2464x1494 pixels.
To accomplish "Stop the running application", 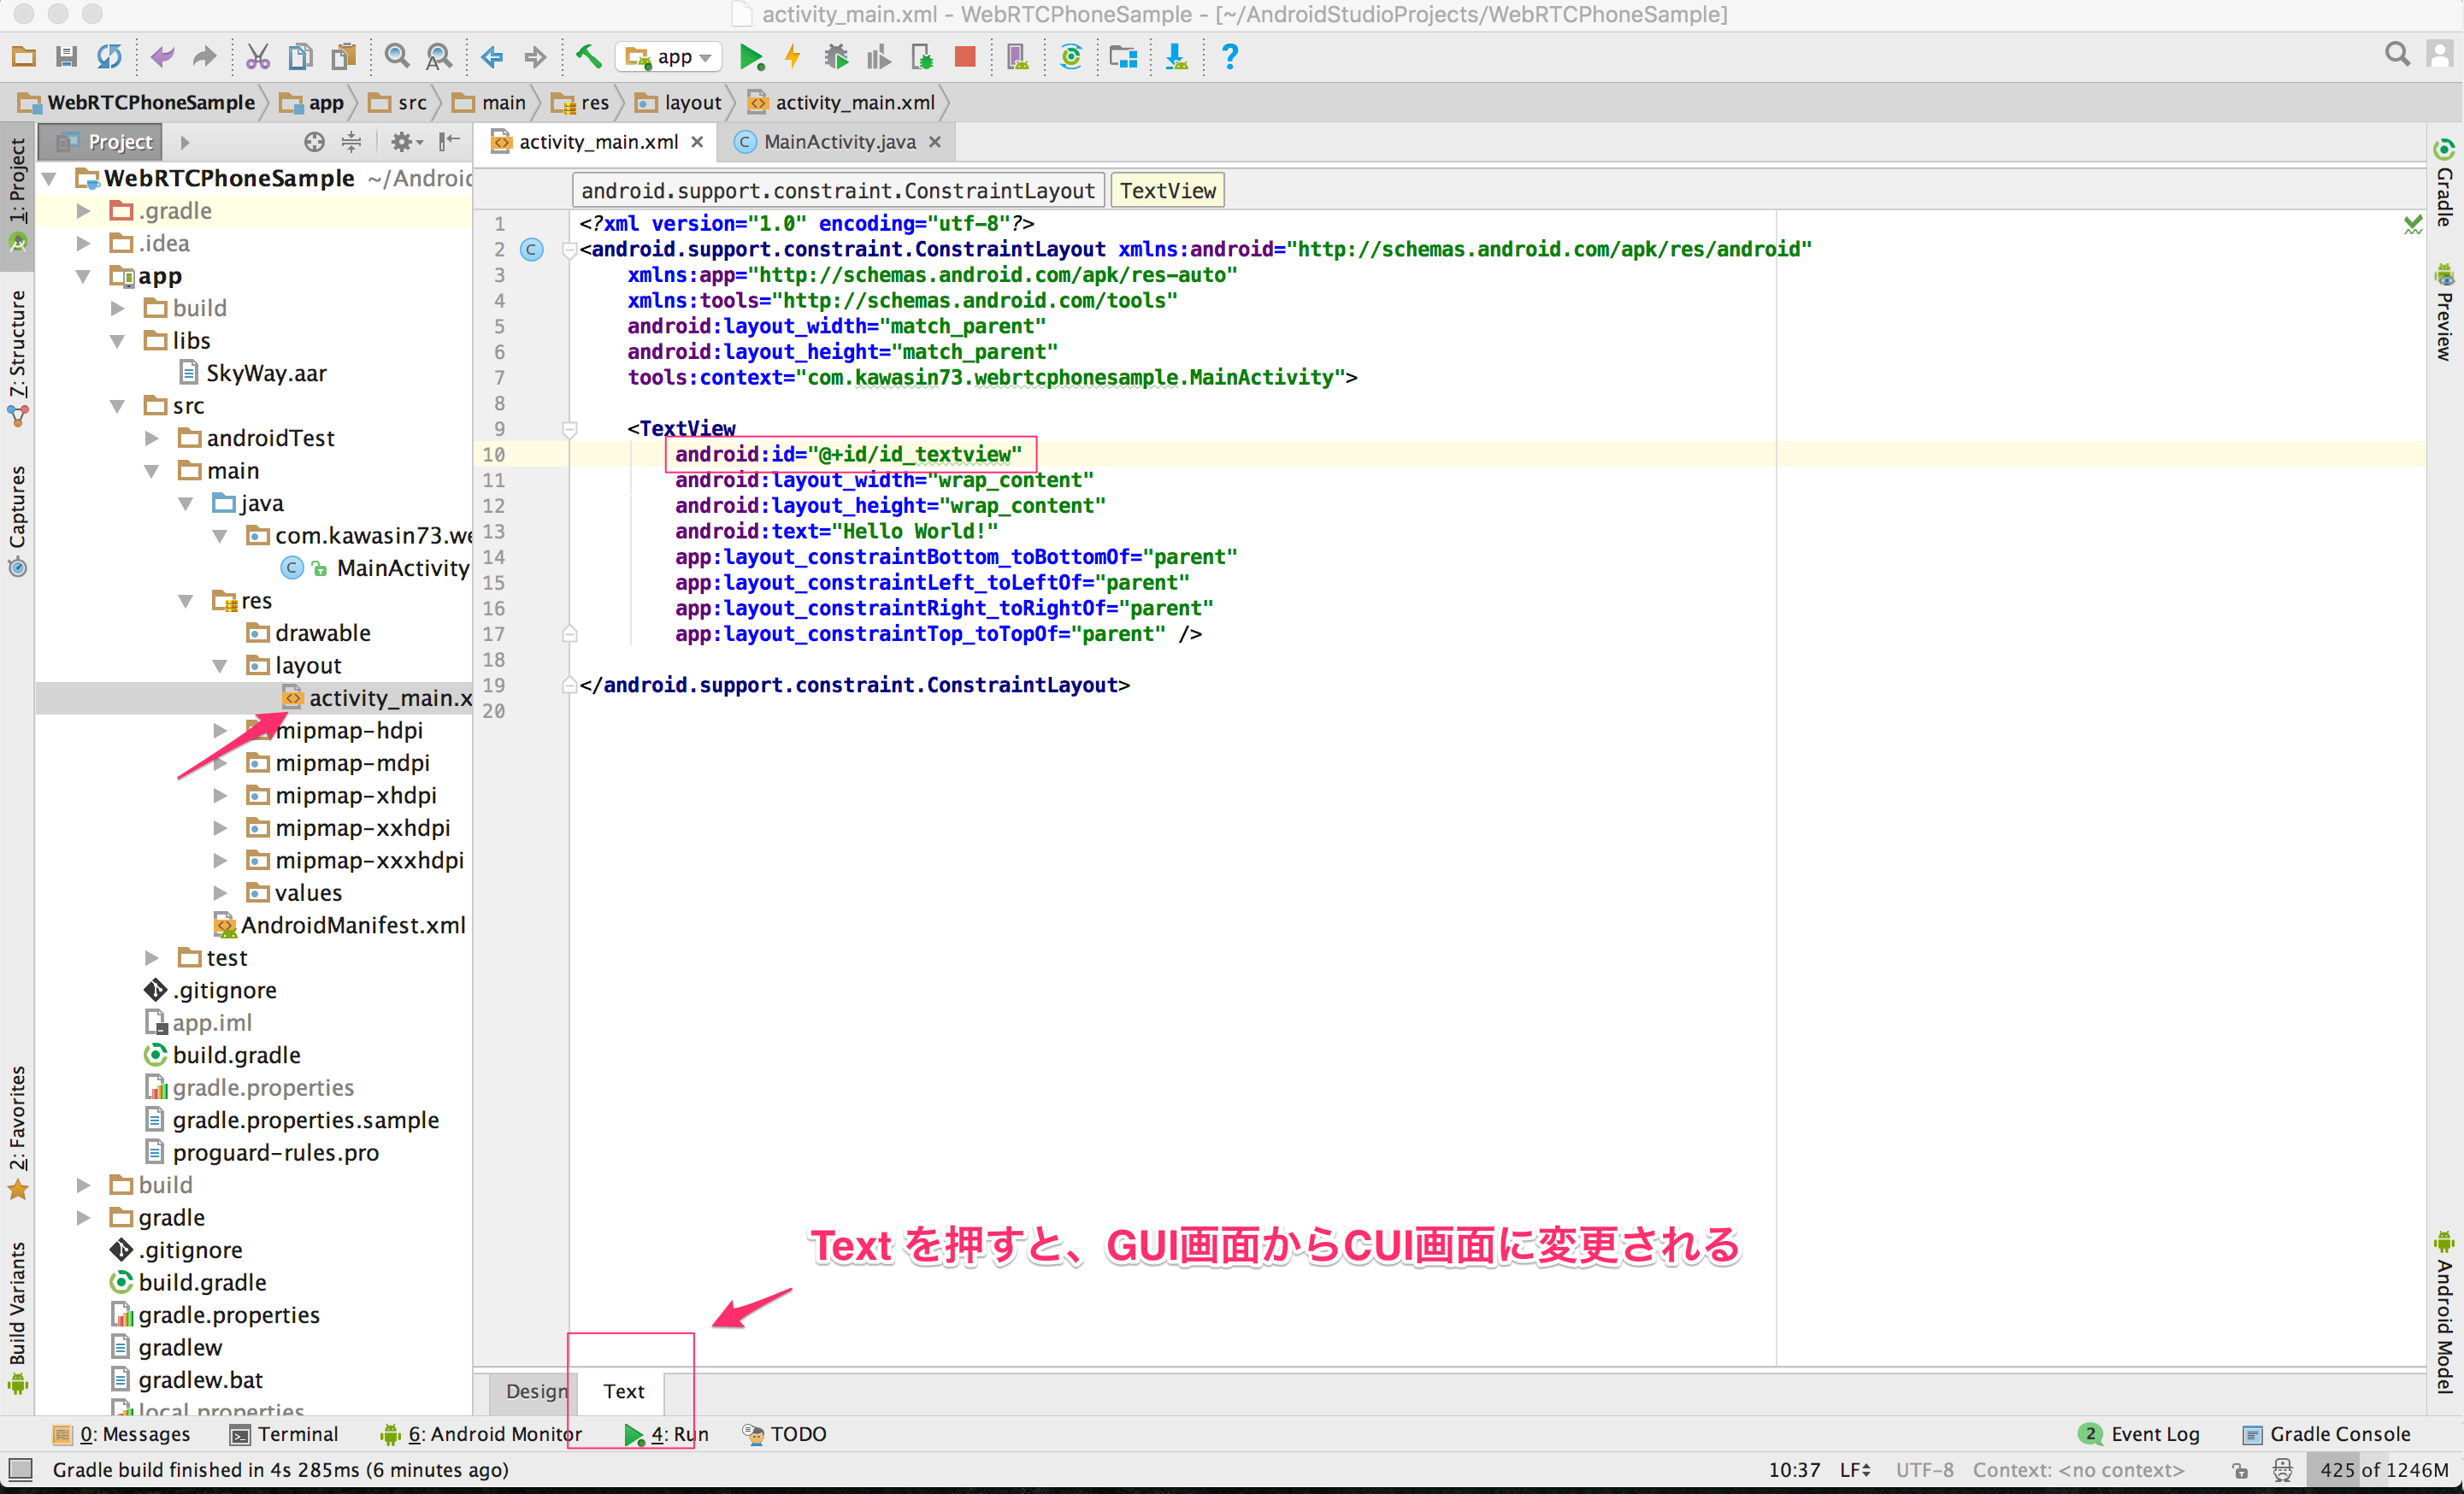I will pos(965,56).
